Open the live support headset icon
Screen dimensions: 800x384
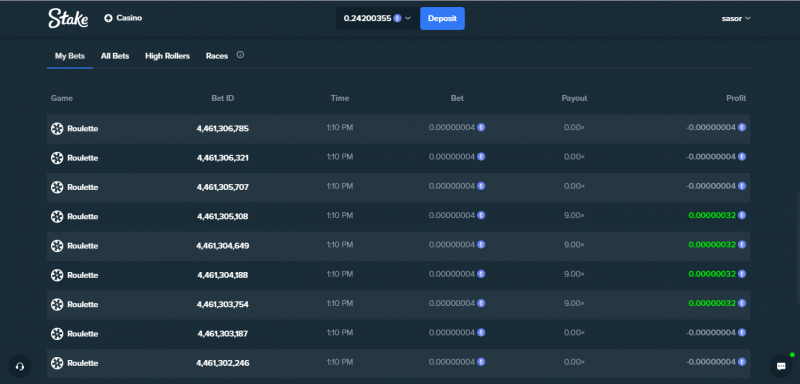coord(20,366)
